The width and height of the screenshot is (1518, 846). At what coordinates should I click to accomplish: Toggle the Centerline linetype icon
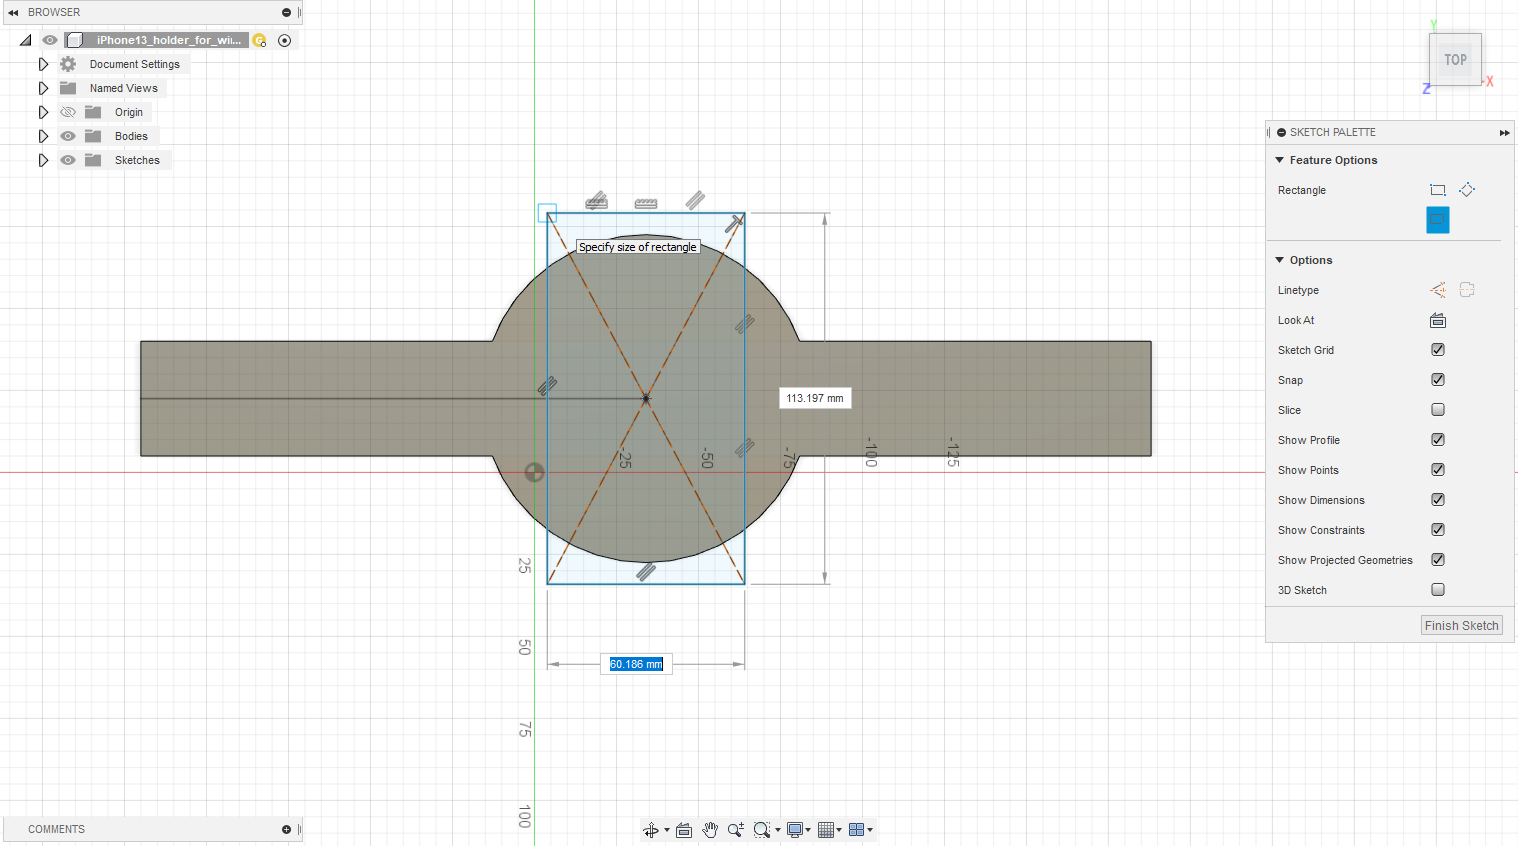[1467, 290]
